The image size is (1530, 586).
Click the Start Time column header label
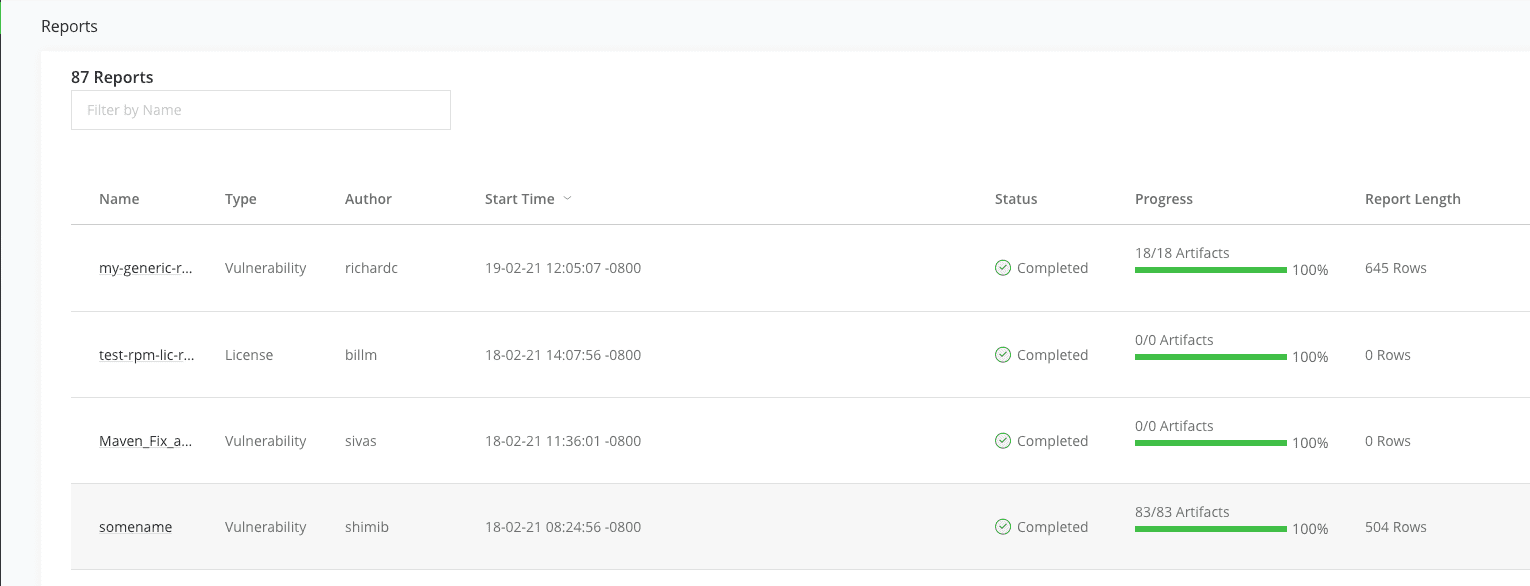pos(519,199)
